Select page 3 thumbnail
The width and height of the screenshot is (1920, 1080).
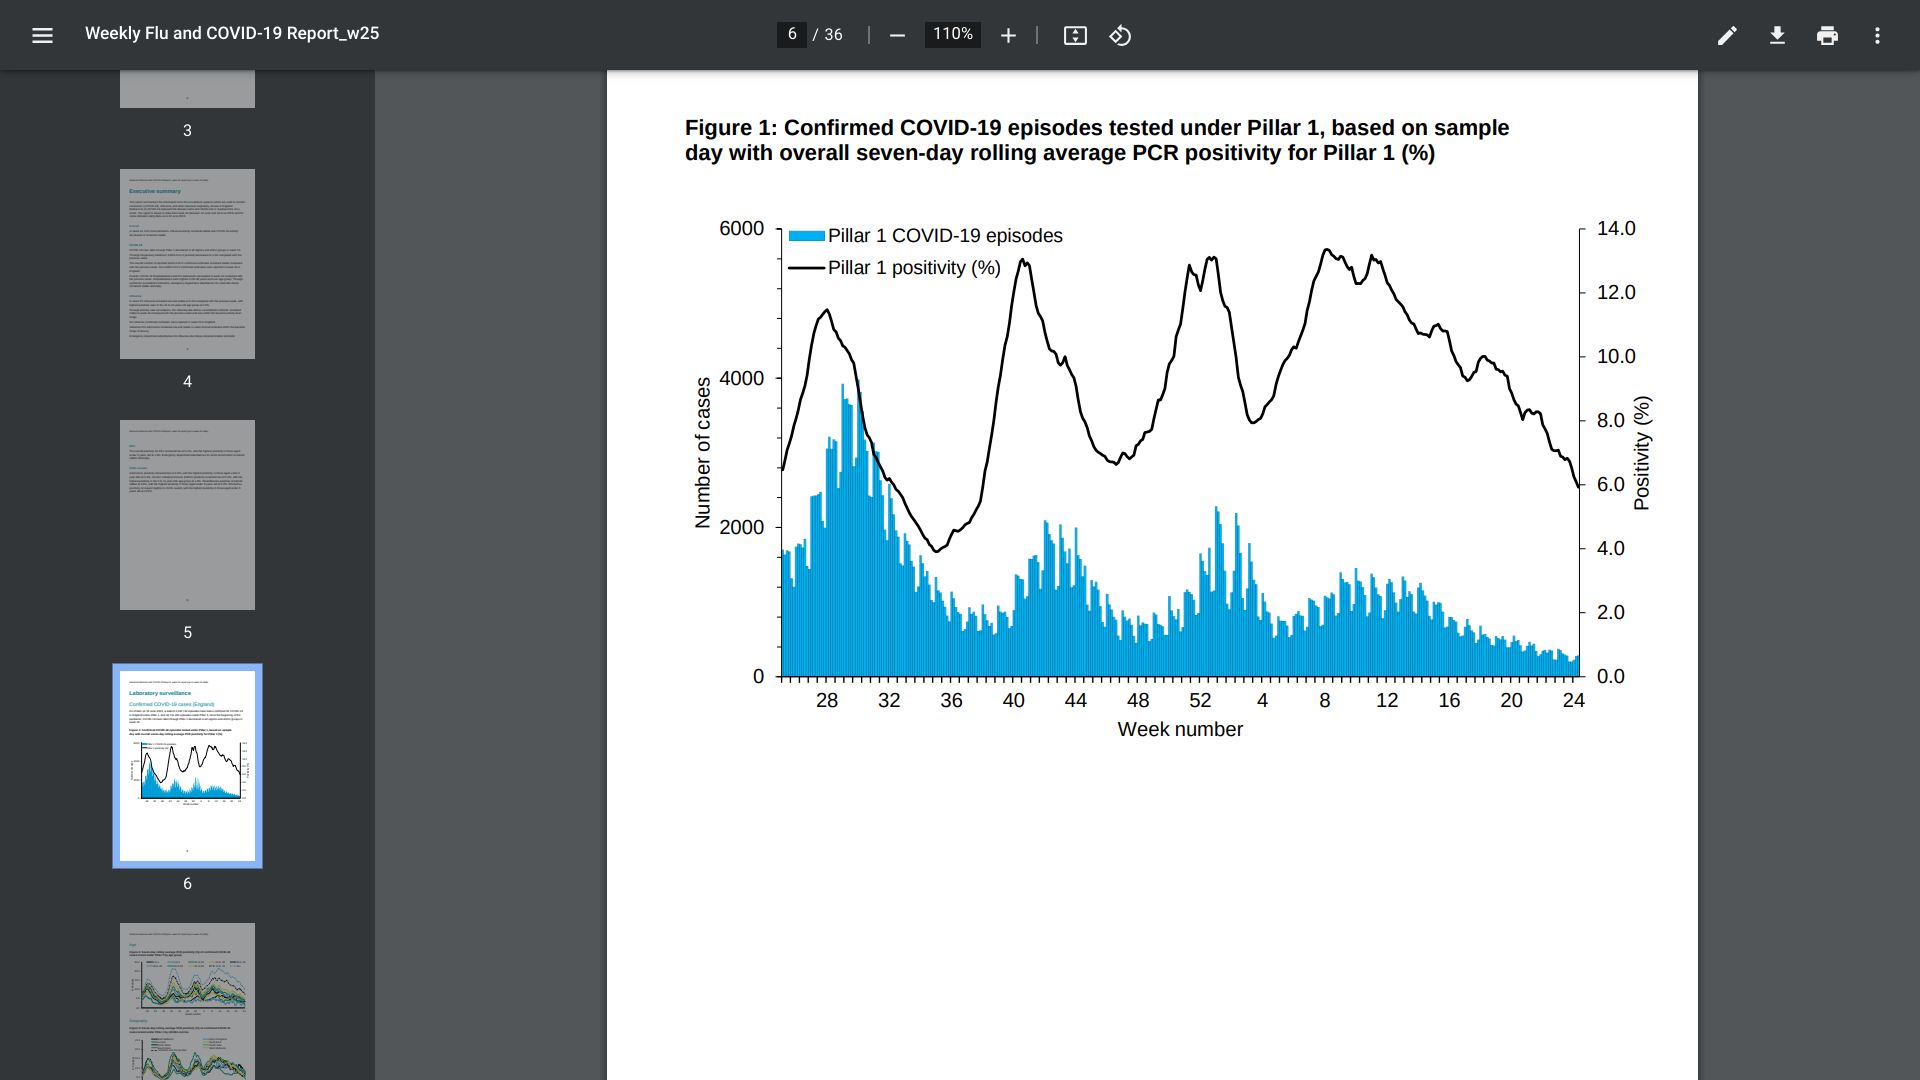(187, 90)
